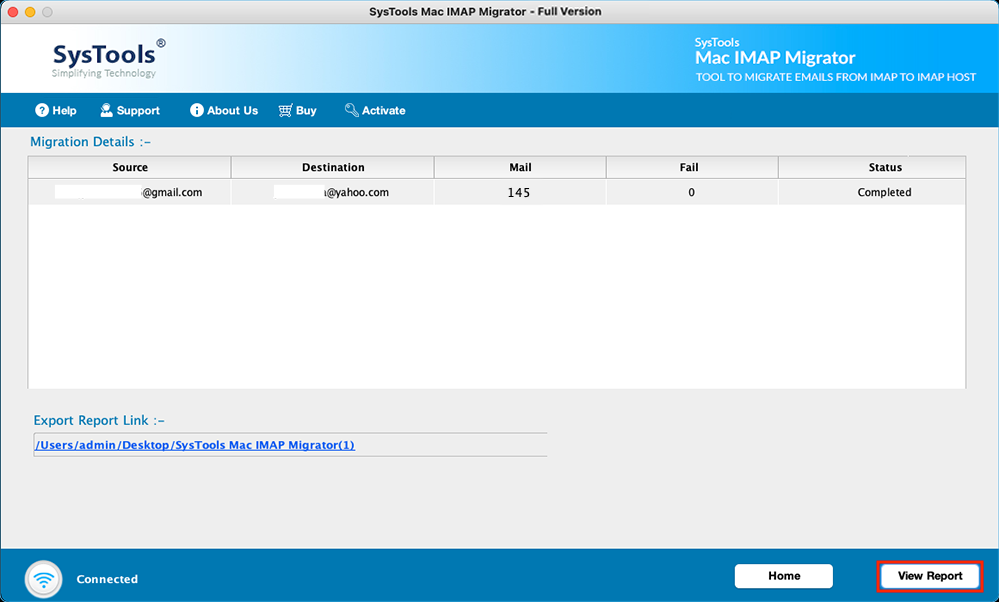Close the window with red button
This screenshot has height=602, width=999.
pyautogui.click(x=12, y=11)
